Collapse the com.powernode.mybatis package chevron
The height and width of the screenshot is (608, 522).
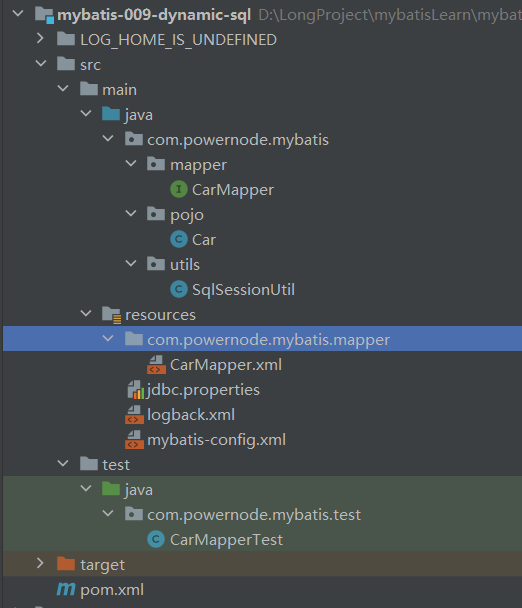108,138
